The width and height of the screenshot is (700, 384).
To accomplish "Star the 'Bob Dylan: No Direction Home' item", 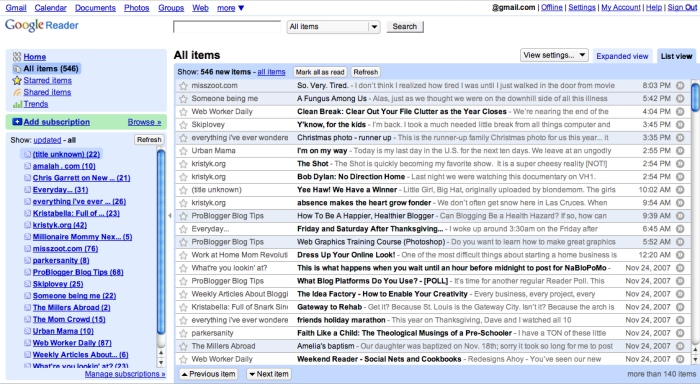I will [183, 177].
